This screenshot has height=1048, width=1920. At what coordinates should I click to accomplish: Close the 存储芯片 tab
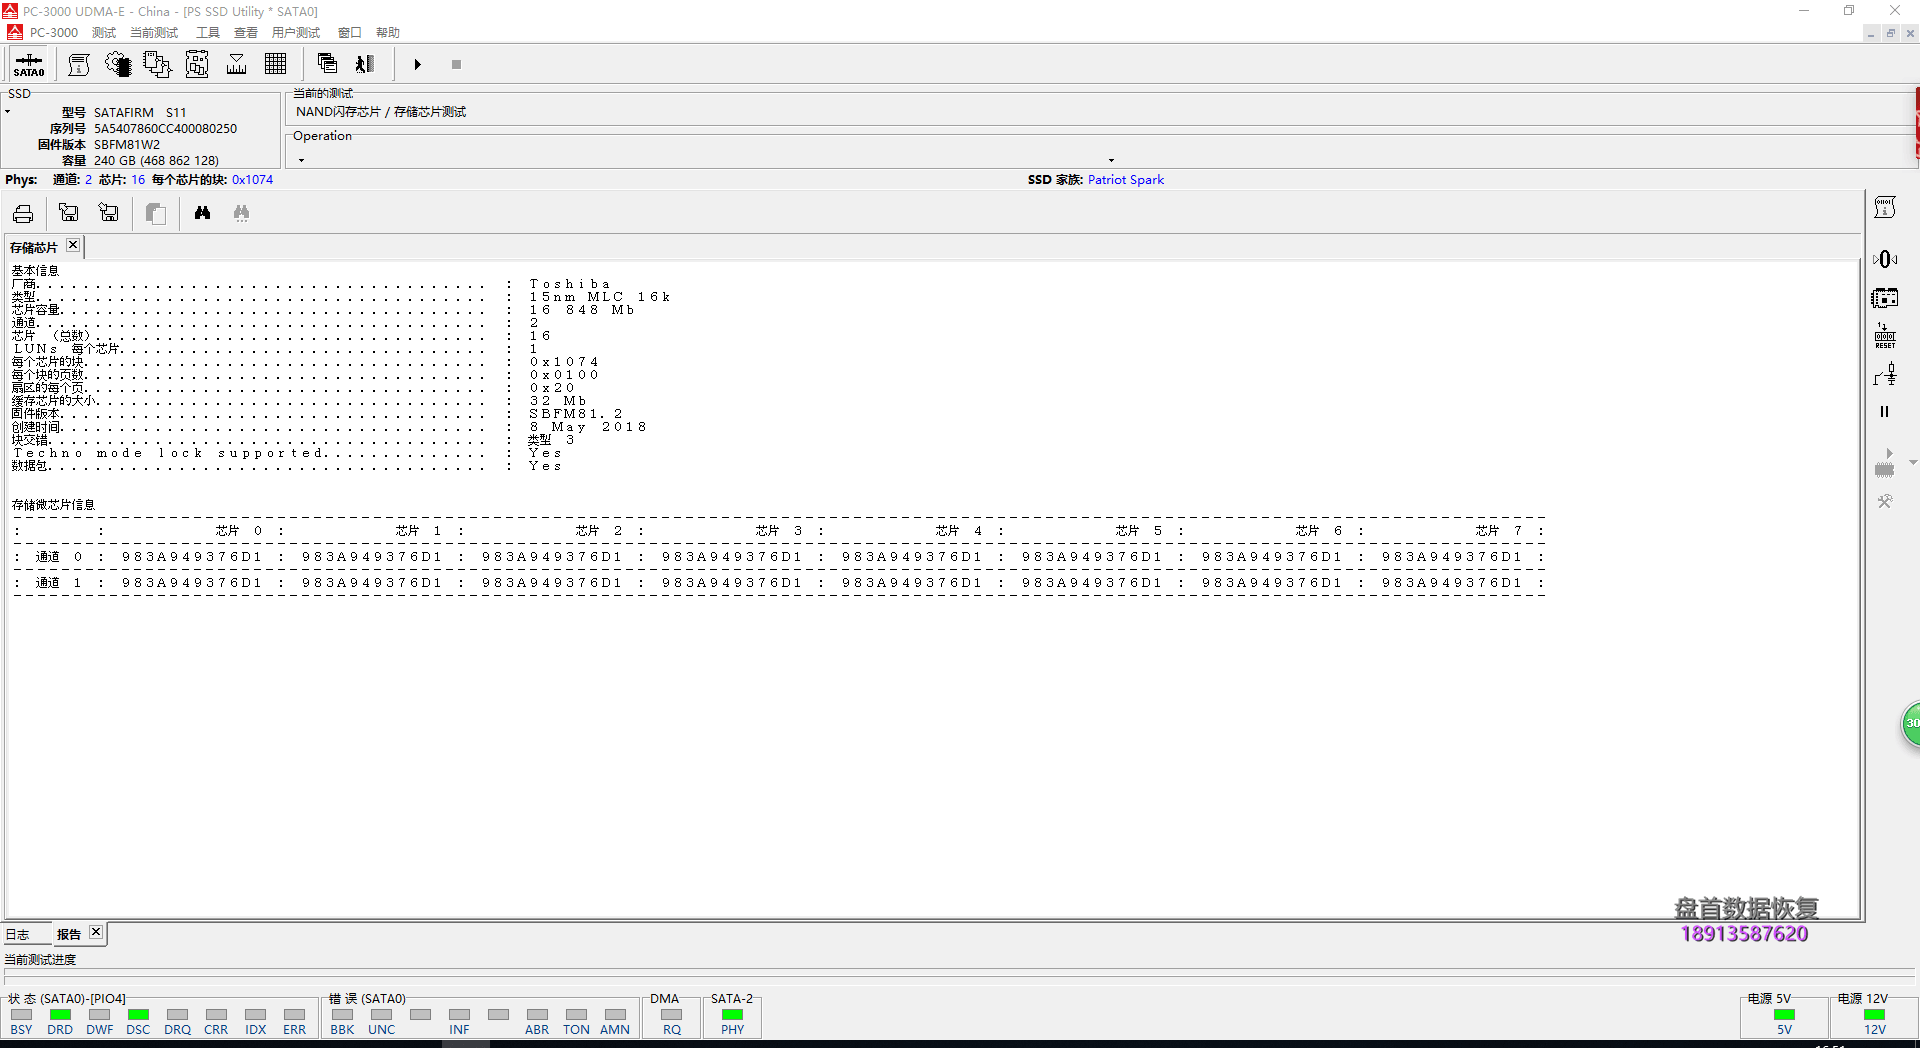point(73,245)
